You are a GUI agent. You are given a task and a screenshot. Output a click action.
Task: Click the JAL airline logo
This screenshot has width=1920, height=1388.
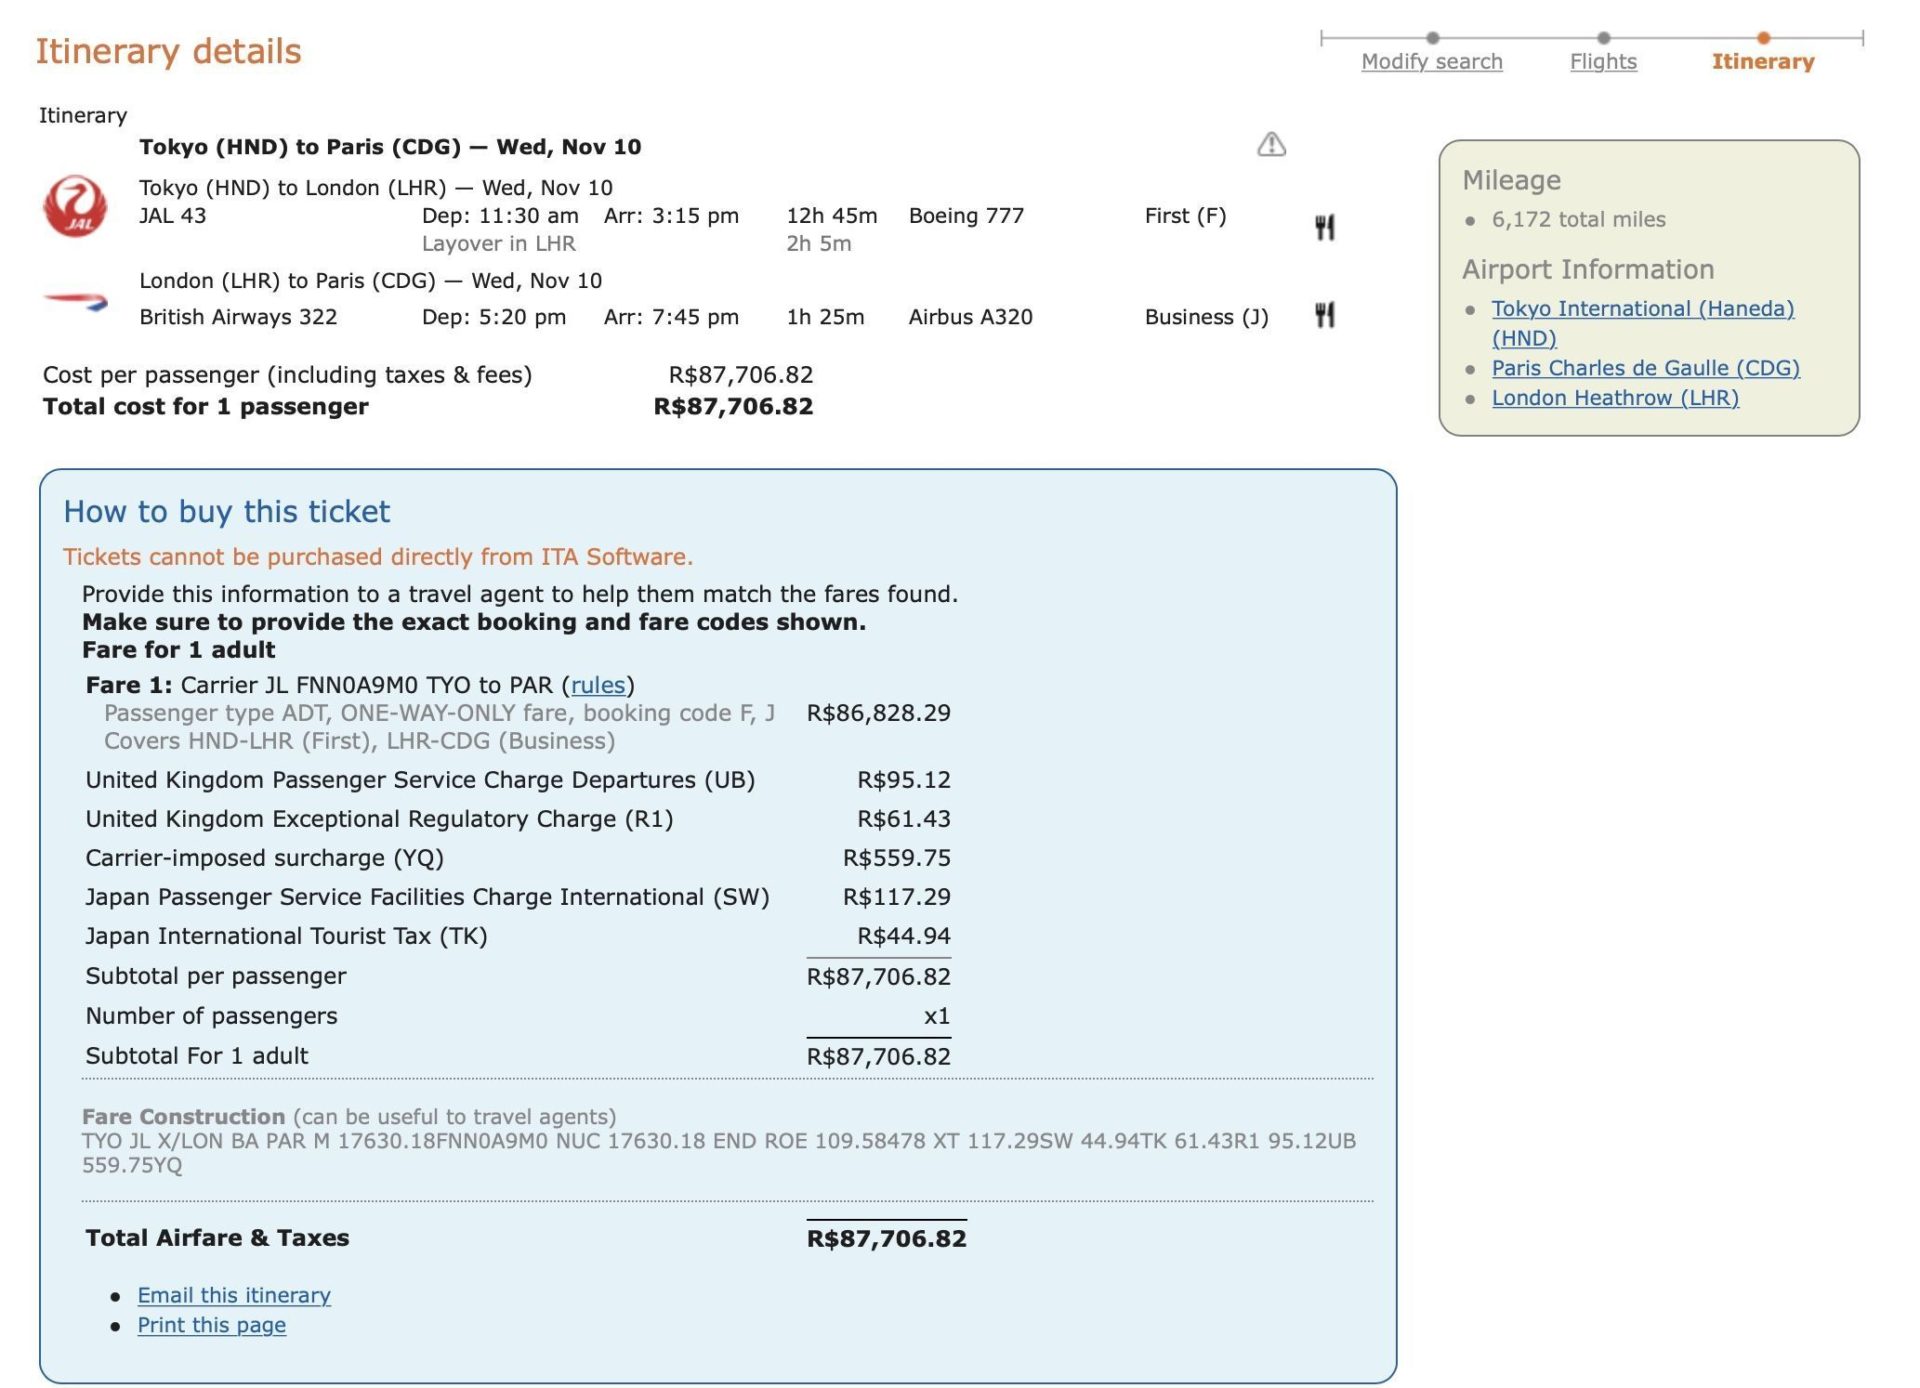pos(75,207)
